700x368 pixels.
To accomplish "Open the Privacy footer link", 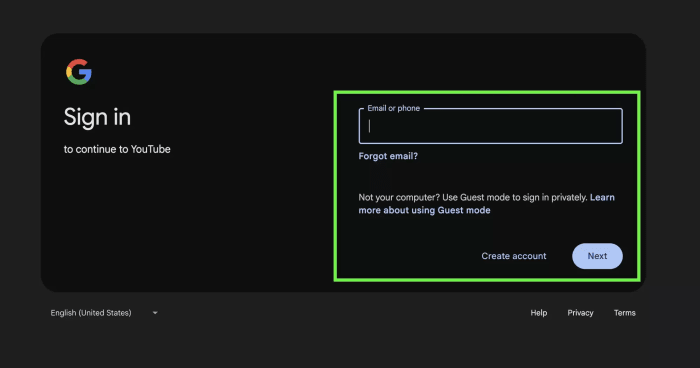I will pos(580,313).
